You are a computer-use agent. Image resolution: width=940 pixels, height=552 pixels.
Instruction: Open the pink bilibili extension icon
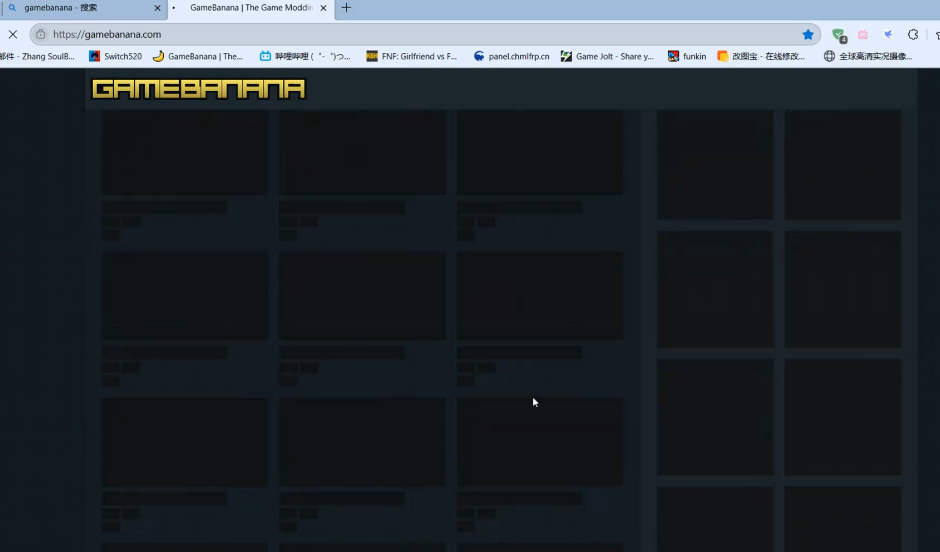(x=863, y=35)
